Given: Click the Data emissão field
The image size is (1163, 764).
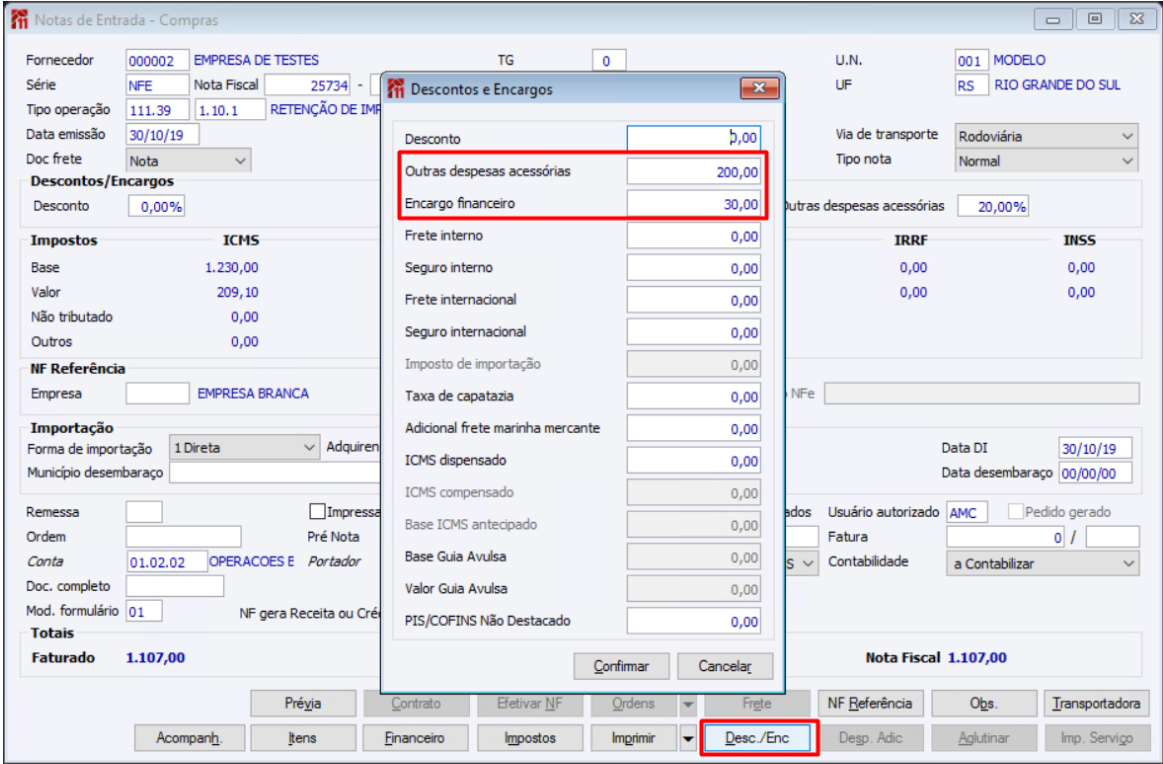Looking at the screenshot, I should click(x=162, y=135).
